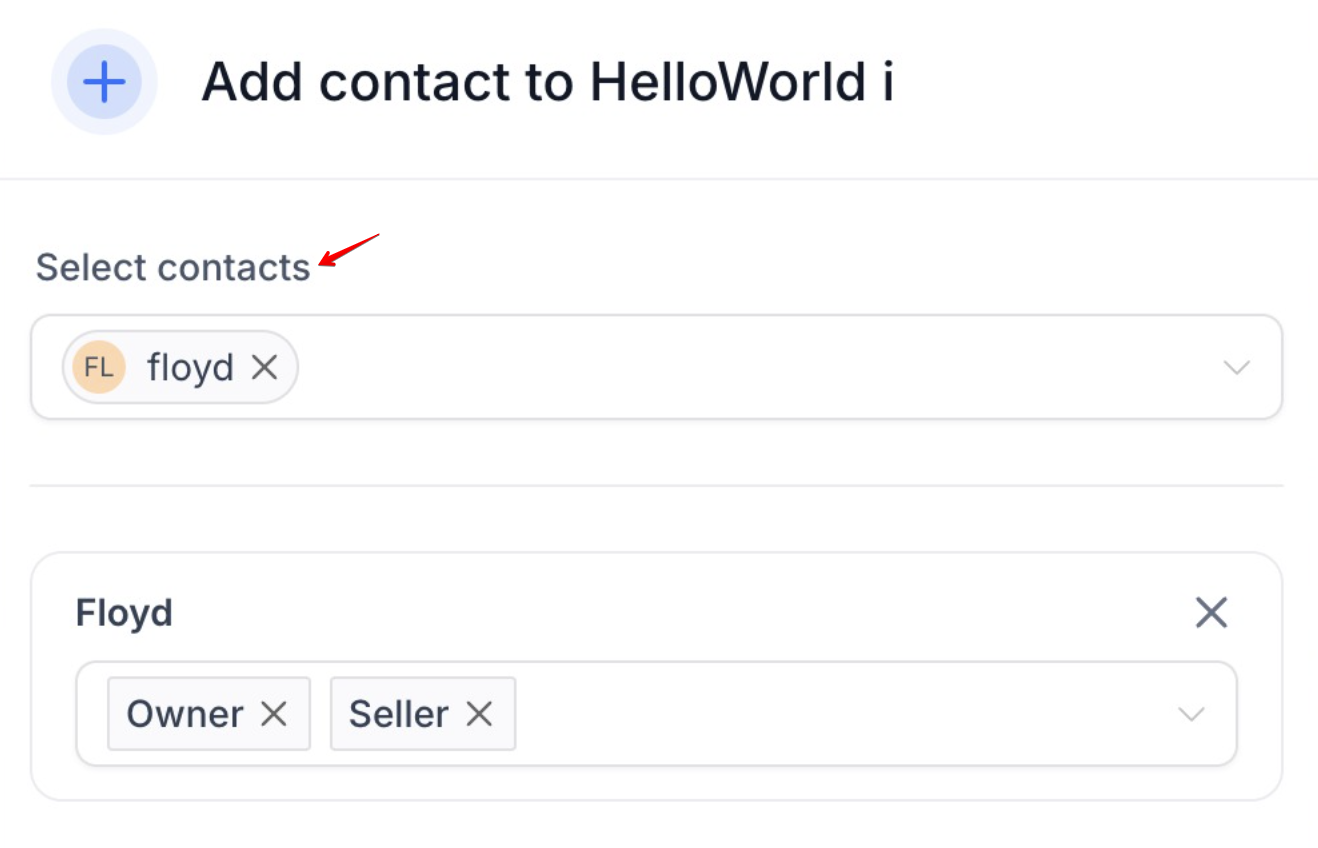Remove the Owner role tag
This screenshot has width=1318, height=848.
(x=274, y=714)
